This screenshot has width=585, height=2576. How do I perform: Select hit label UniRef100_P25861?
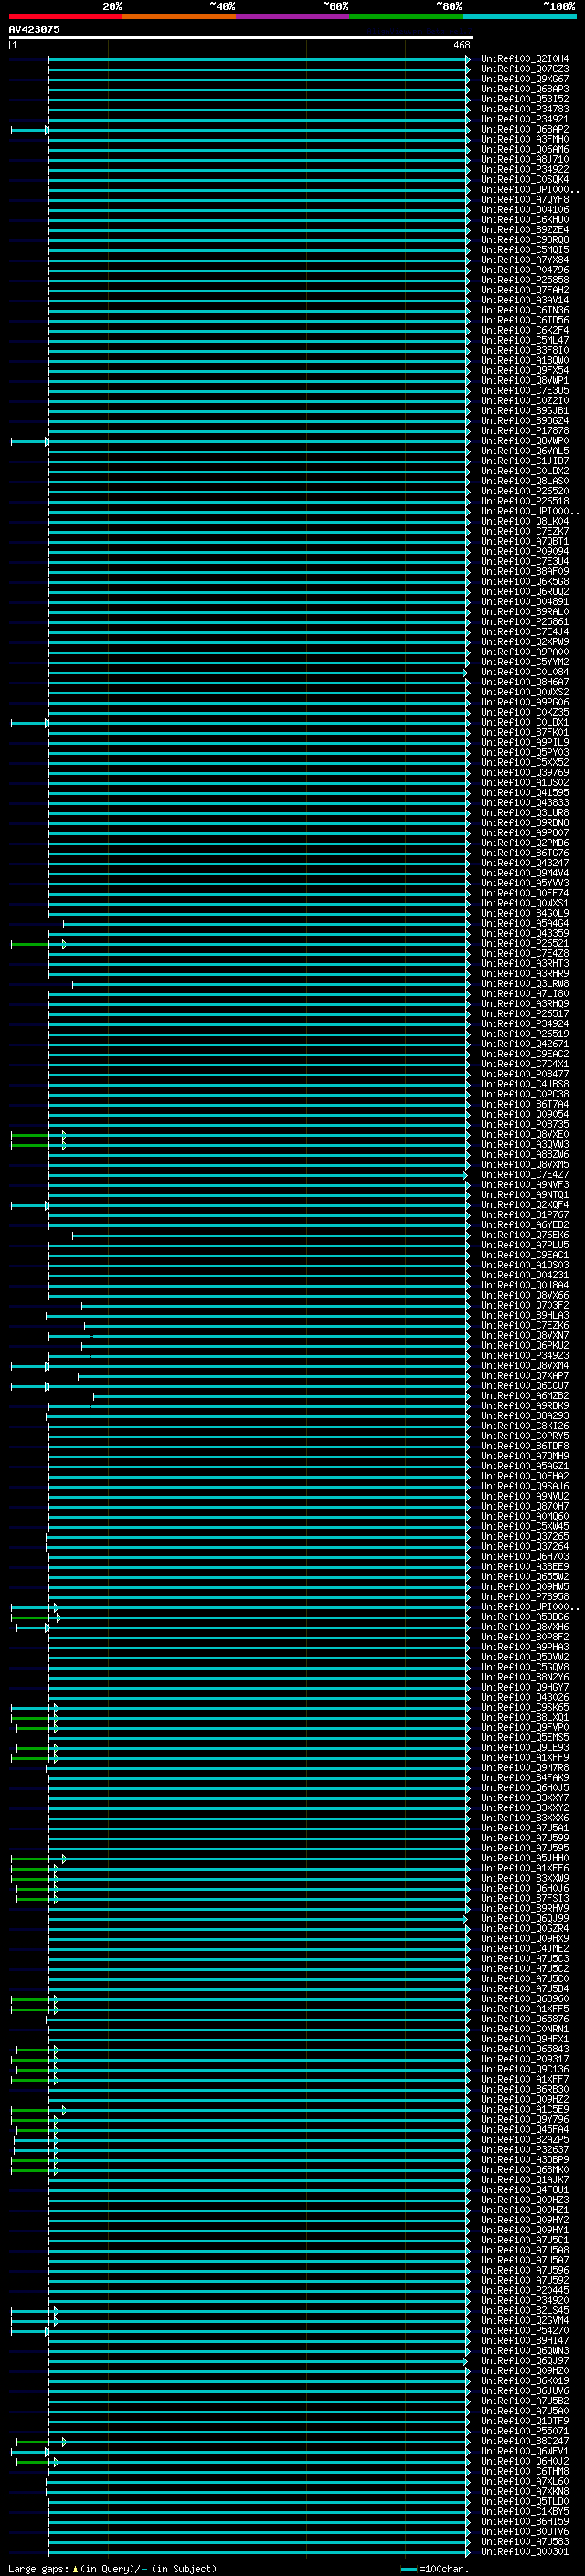[x=525, y=622]
